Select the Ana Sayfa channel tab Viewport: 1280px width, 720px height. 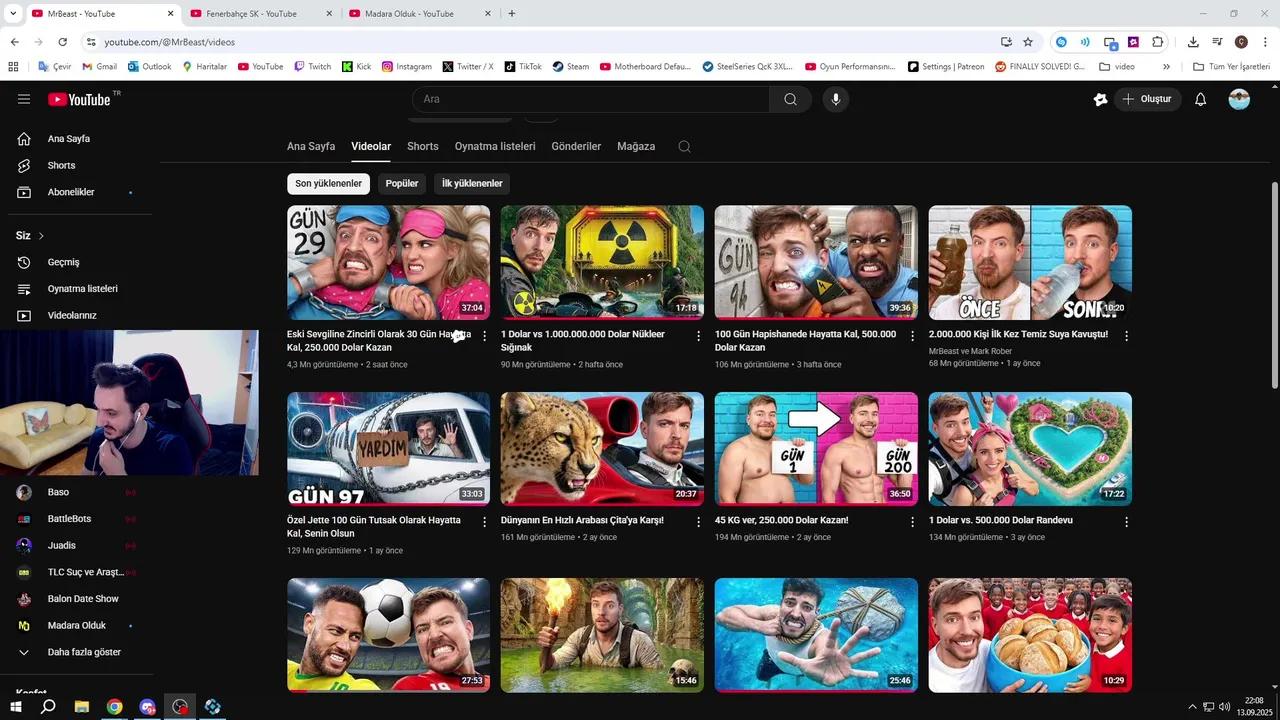click(x=311, y=146)
